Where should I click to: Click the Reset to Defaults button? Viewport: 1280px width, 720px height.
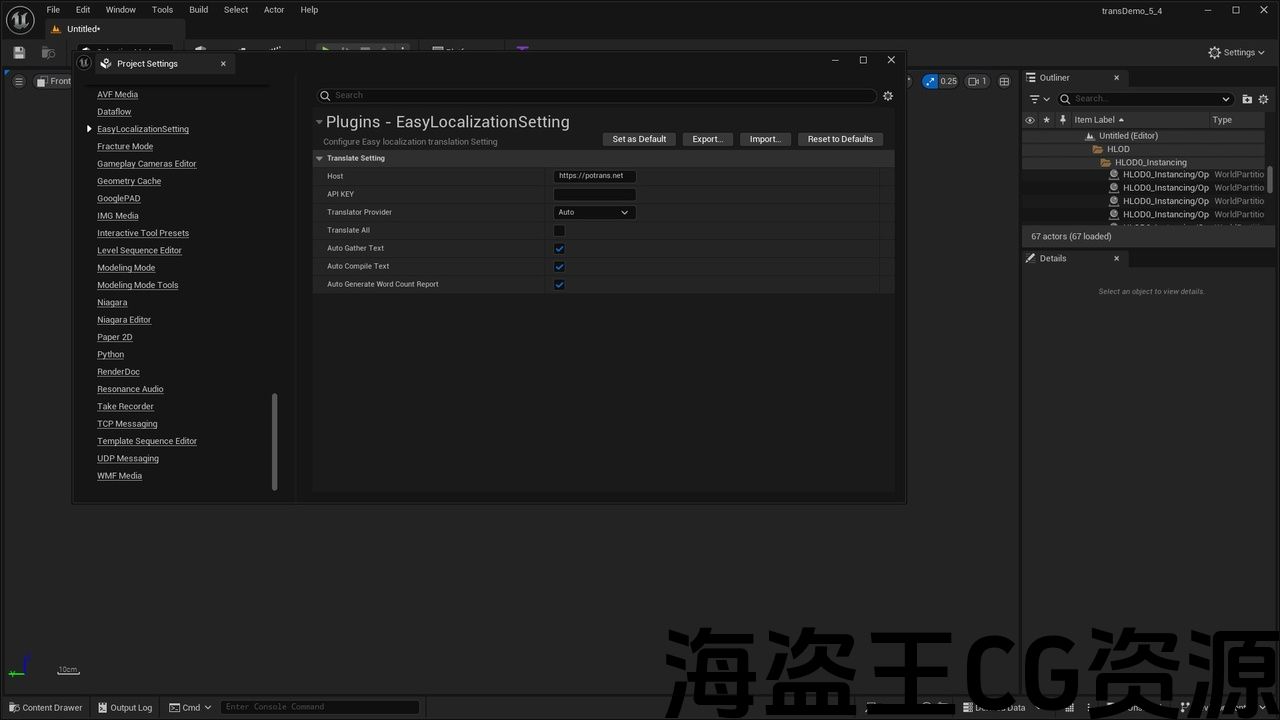coord(840,139)
